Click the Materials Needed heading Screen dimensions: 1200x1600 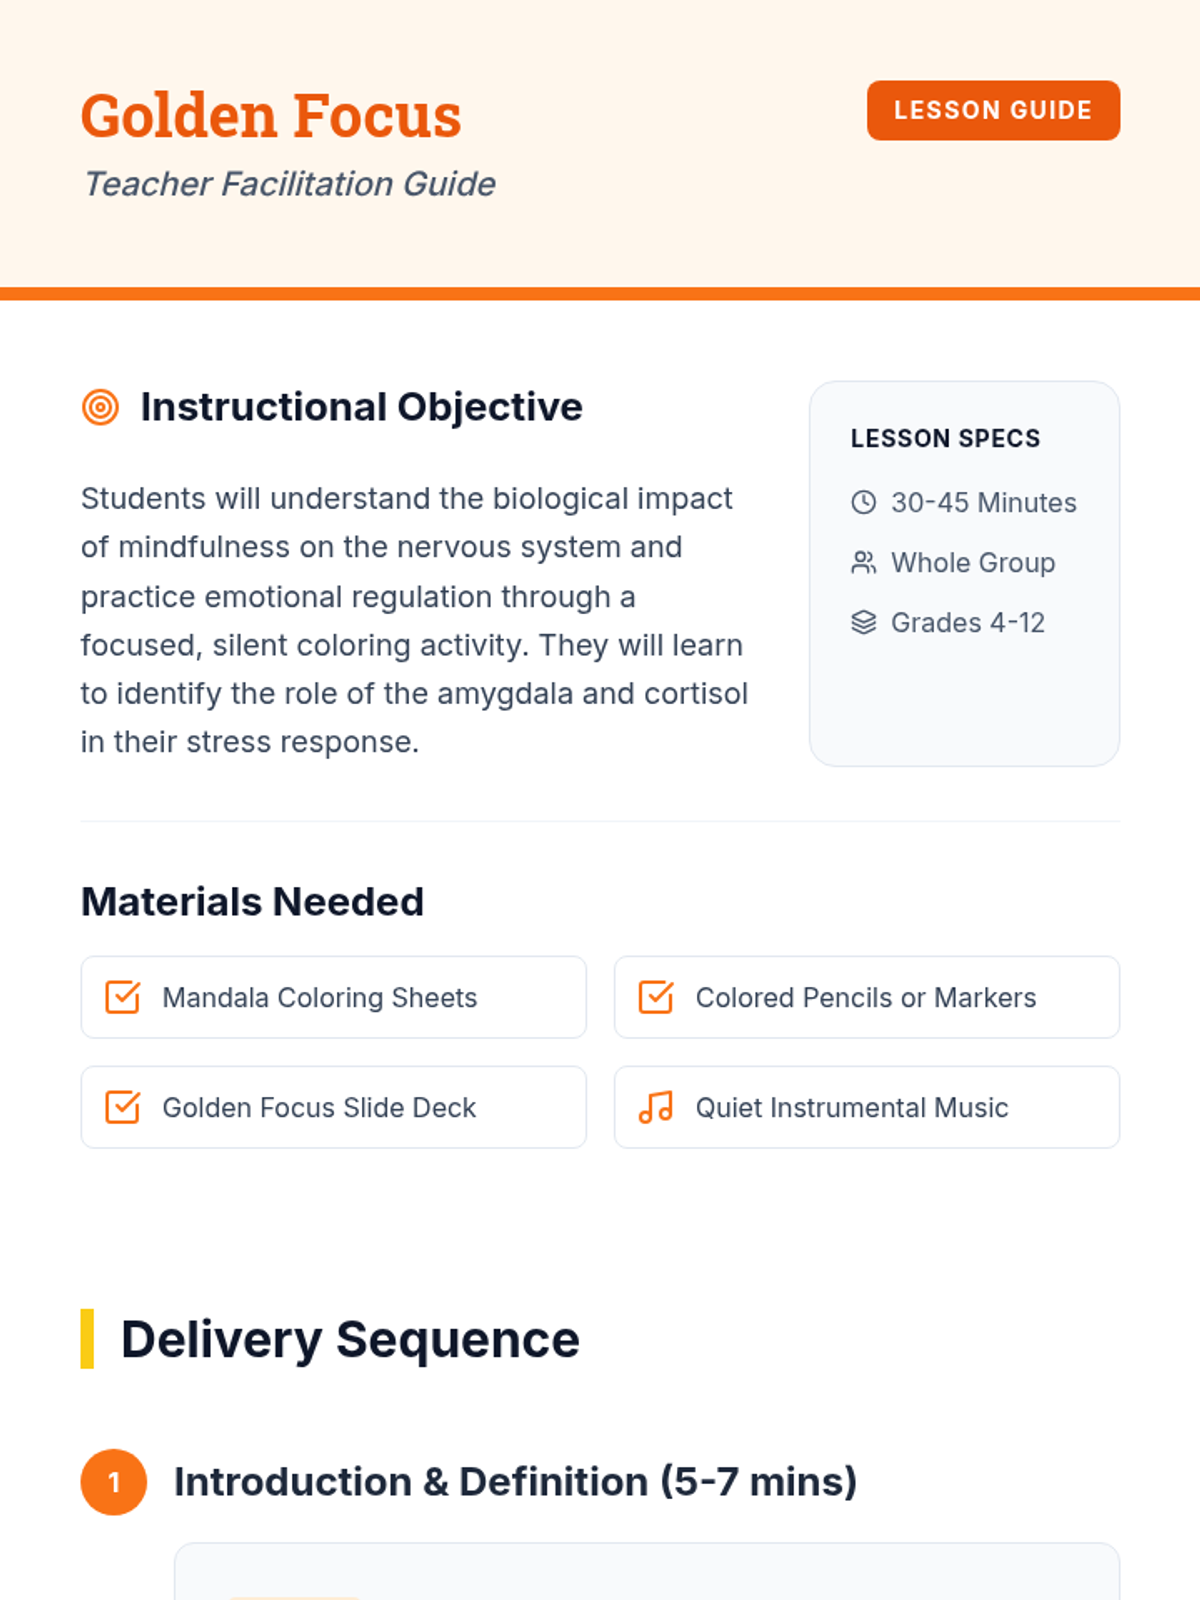[252, 902]
